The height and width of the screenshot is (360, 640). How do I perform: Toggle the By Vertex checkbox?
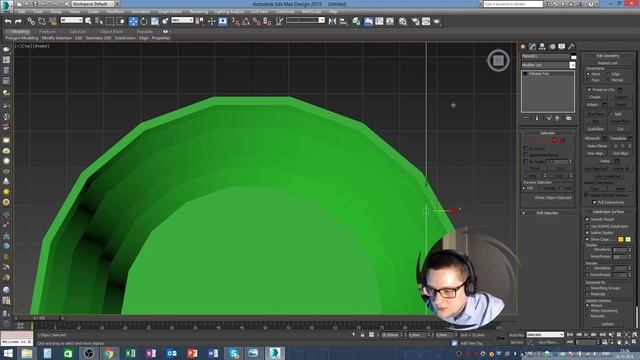526,149
